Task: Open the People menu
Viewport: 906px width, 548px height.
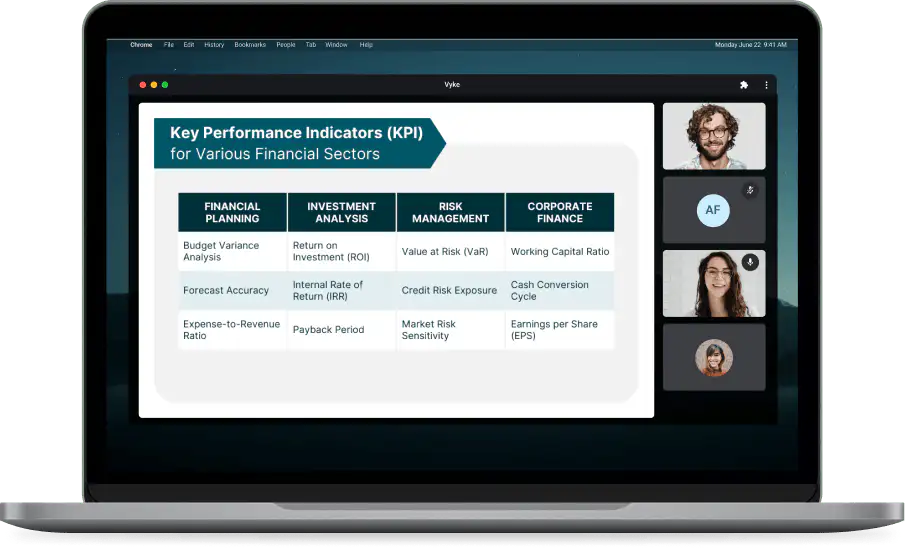Action: (x=286, y=45)
